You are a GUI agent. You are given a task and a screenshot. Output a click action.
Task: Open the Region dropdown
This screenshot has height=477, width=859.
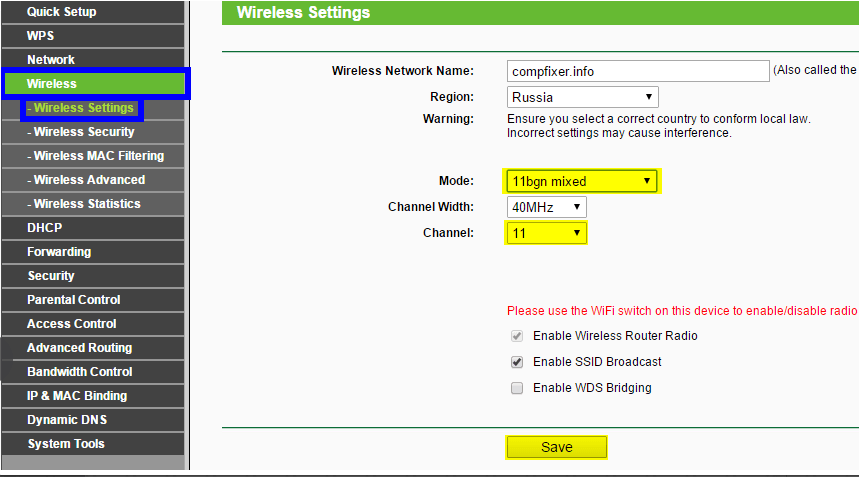point(583,98)
